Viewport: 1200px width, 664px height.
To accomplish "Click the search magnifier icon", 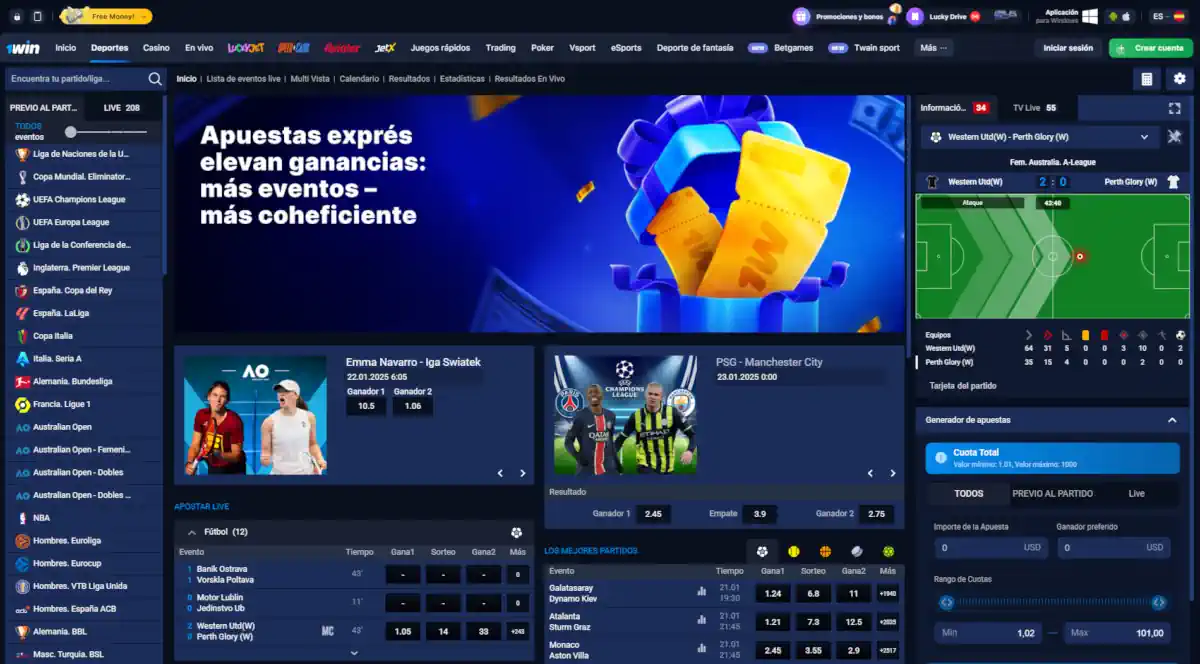I will pyautogui.click(x=155, y=79).
